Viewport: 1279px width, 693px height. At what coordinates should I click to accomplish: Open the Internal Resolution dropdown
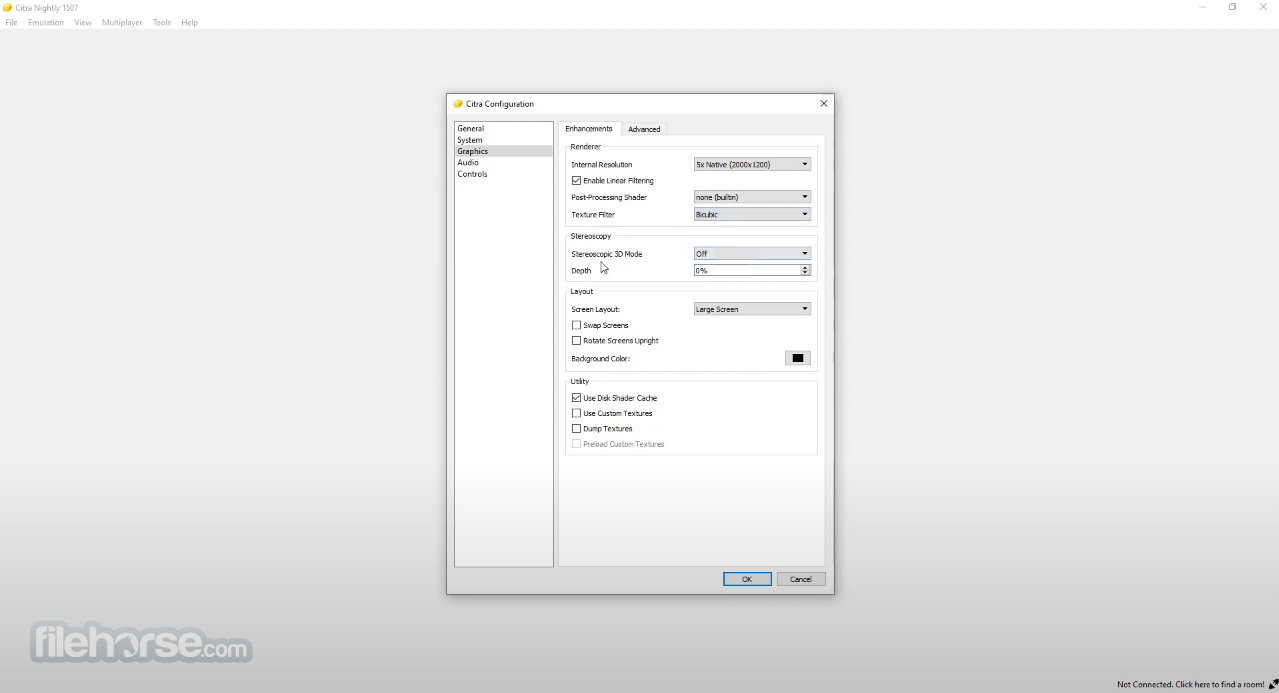tap(752, 164)
